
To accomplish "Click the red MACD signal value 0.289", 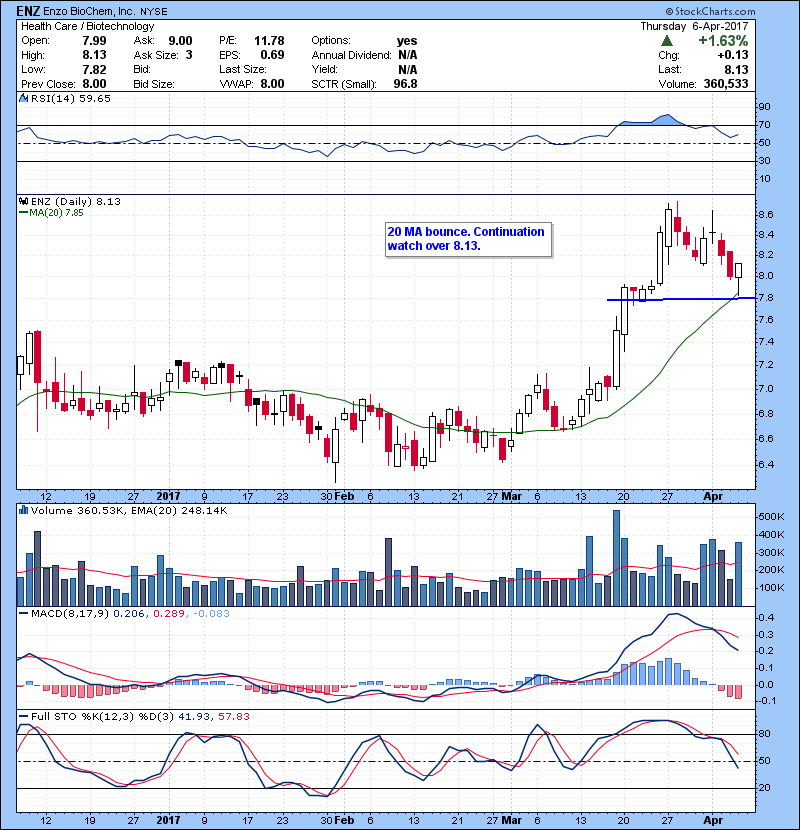I will [169, 614].
